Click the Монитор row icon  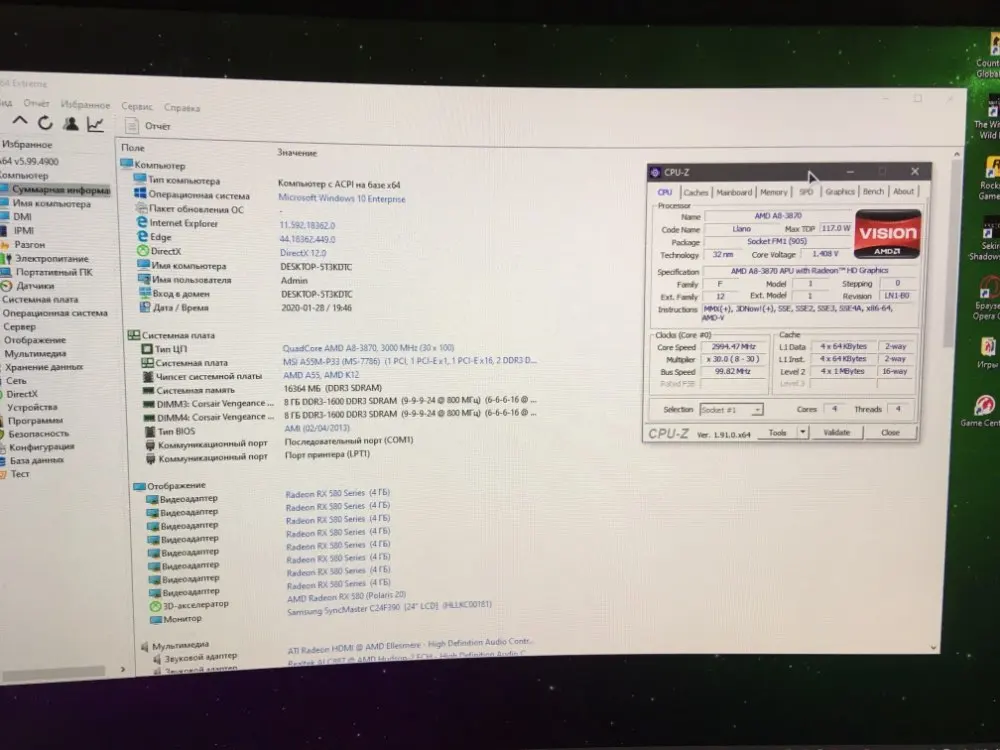tap(156, 619)
